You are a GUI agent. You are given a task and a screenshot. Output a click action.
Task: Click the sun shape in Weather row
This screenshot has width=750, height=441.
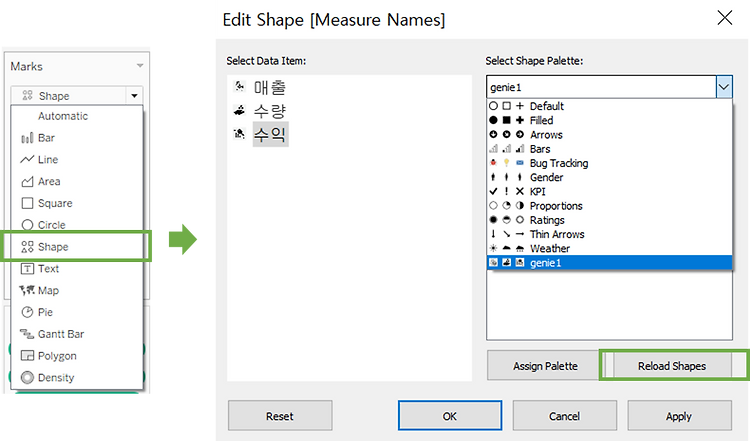point(493,248)
